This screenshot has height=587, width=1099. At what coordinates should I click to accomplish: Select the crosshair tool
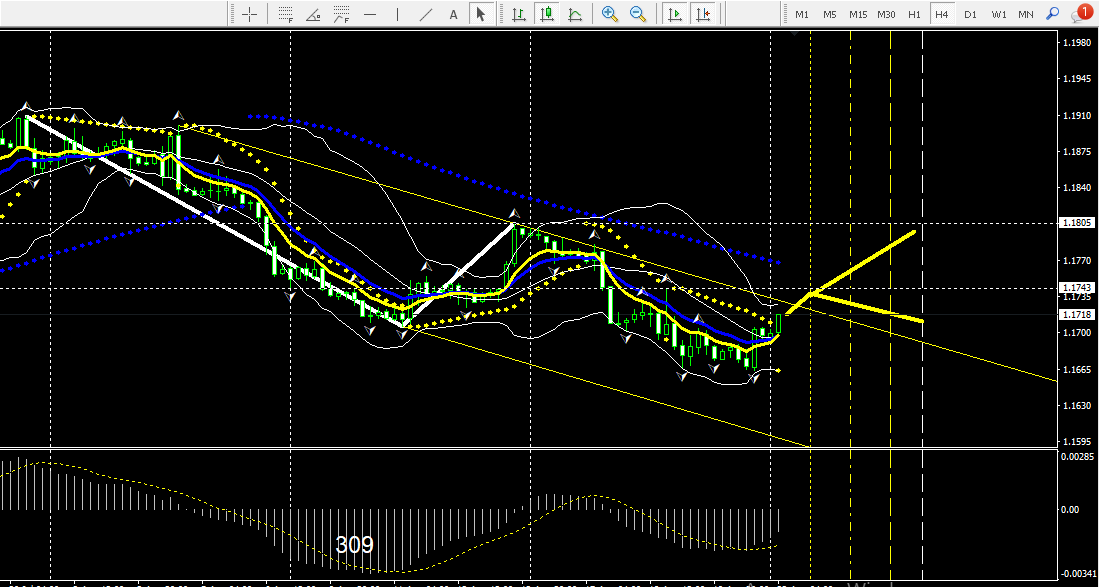coord(249,14)
